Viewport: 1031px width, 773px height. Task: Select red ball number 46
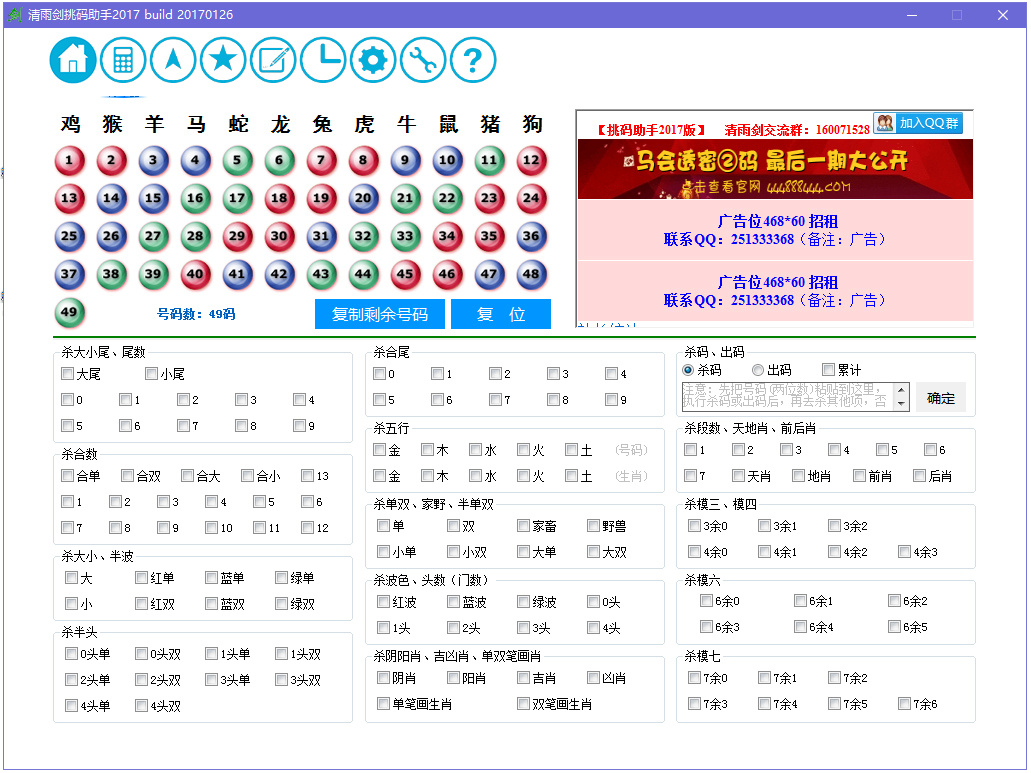click(447, 274)
